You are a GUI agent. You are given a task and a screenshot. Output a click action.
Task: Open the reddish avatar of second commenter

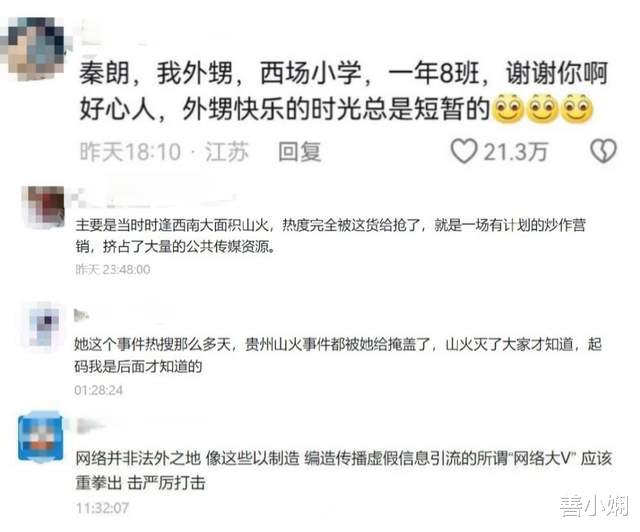[43, 206]
